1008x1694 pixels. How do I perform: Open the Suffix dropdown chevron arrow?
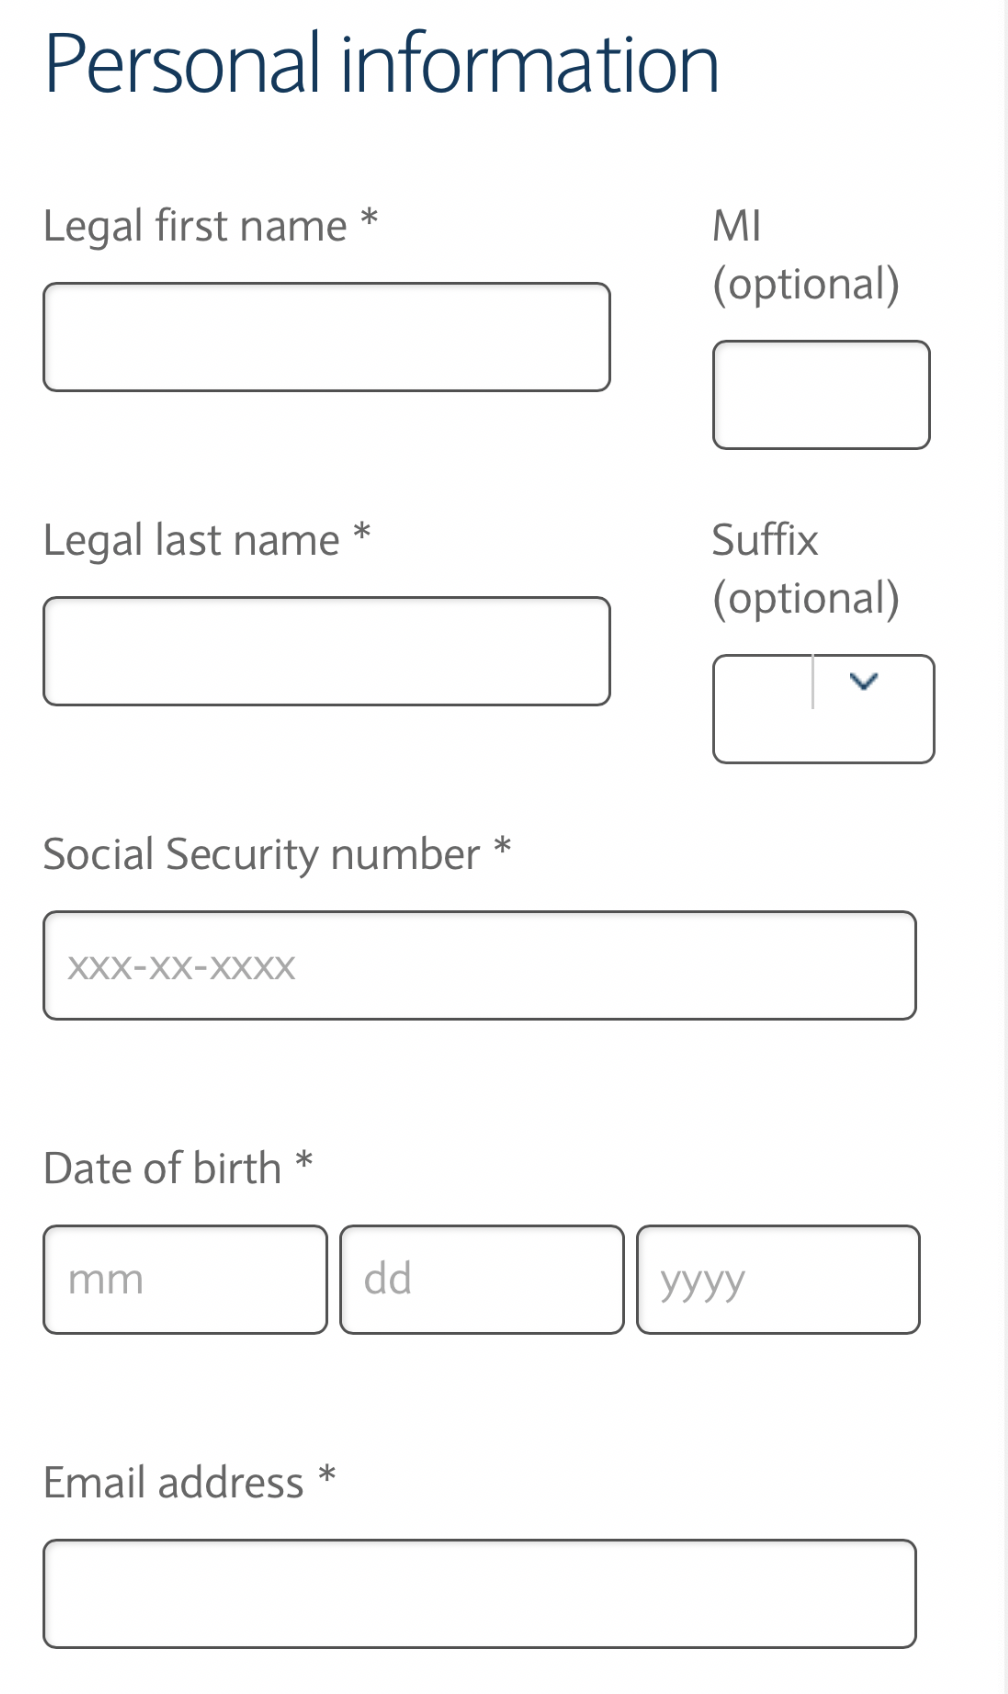coord(863,681)
